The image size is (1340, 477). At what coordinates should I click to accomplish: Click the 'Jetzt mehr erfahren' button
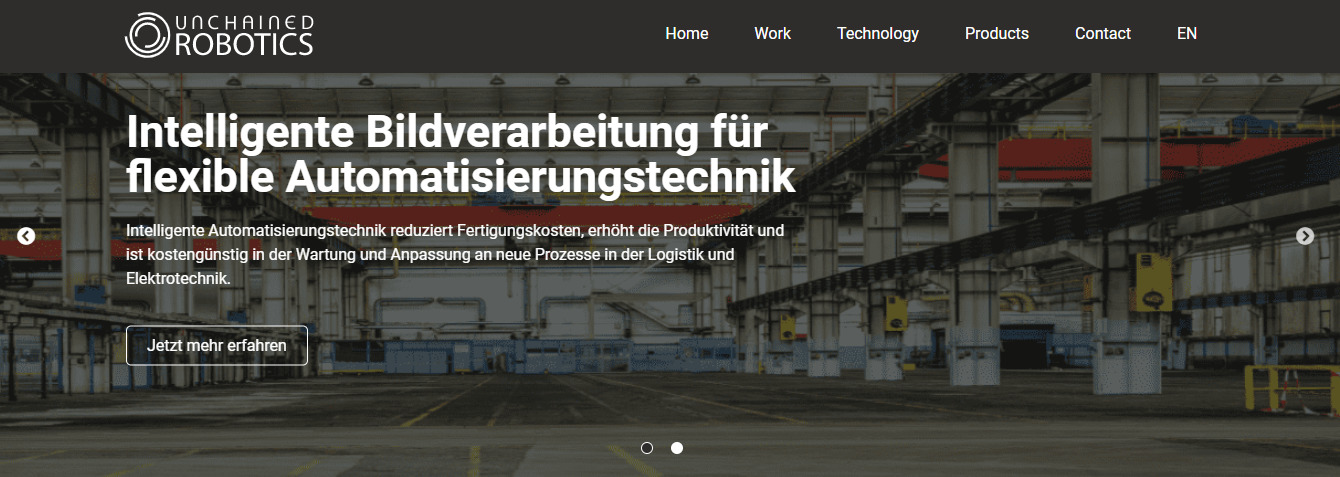217,345
